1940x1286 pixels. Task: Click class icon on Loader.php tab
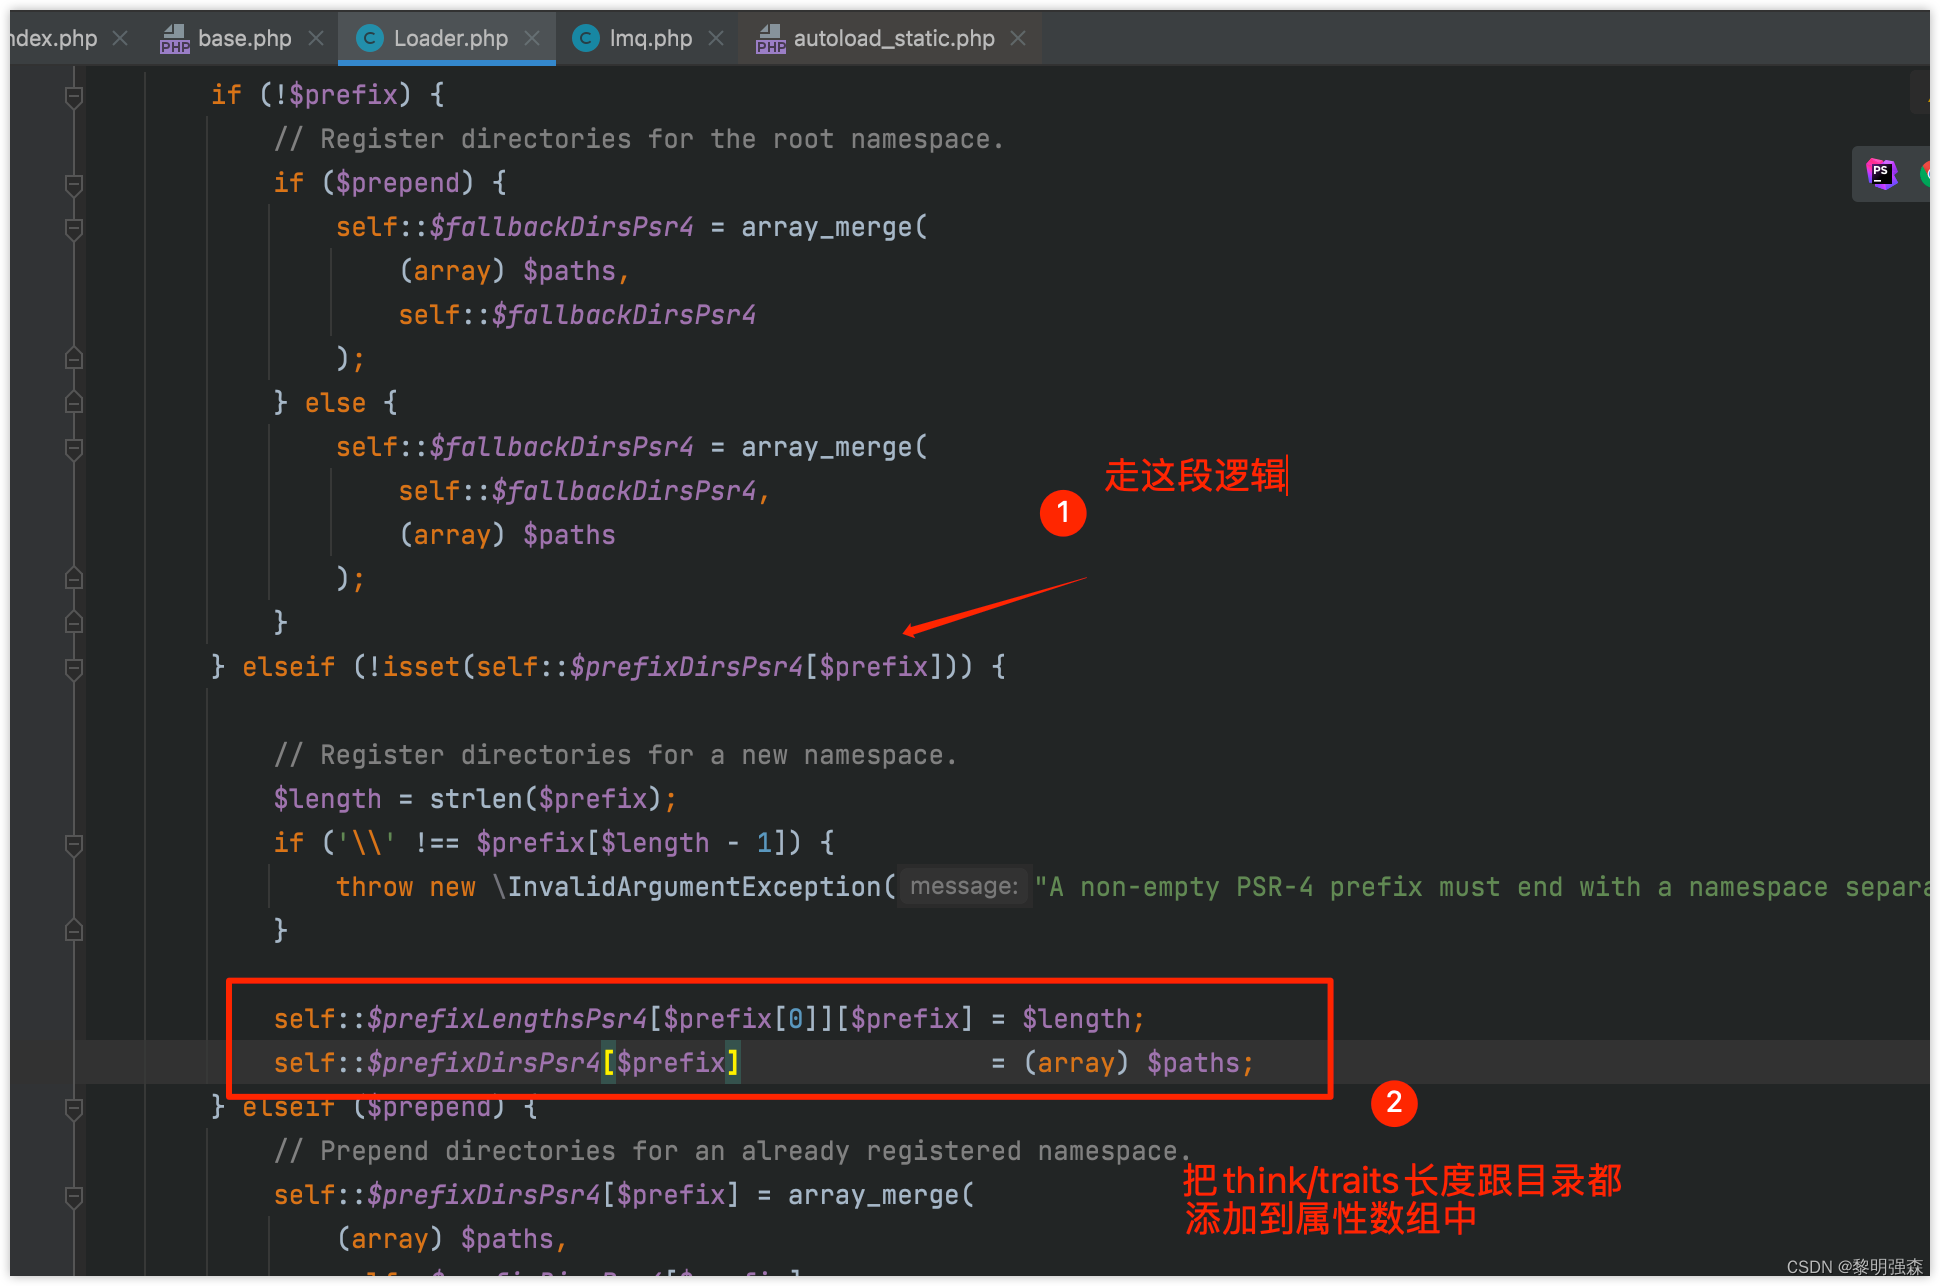pos(369,38)
